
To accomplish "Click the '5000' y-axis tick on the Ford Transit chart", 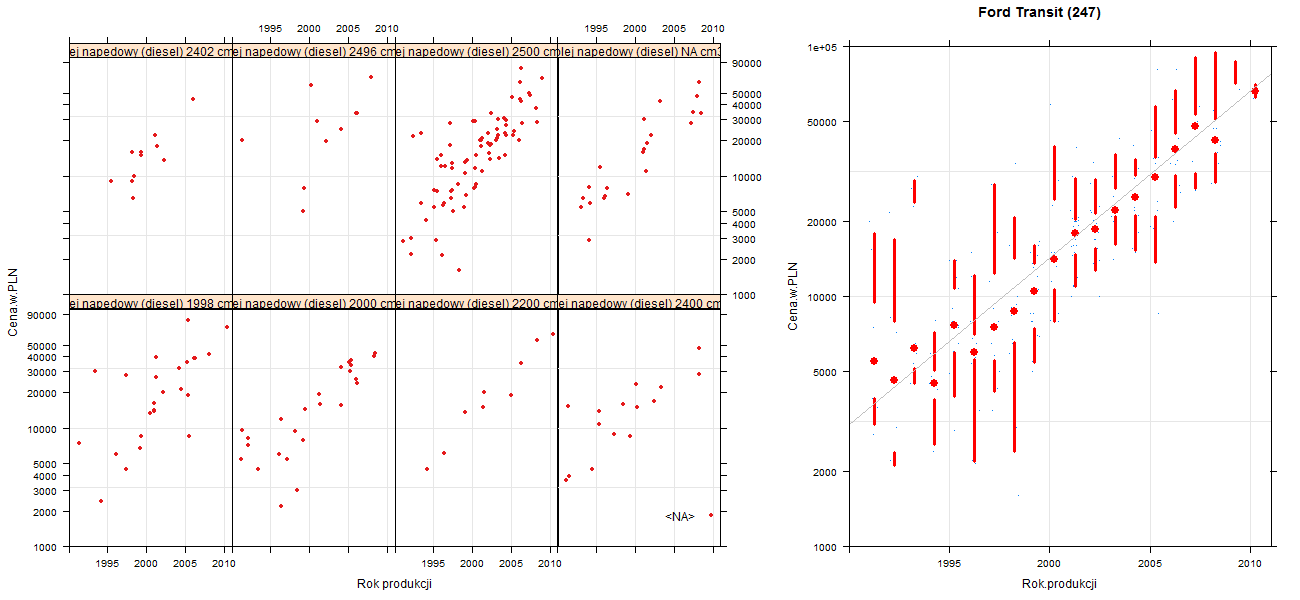I will [825, 372].
